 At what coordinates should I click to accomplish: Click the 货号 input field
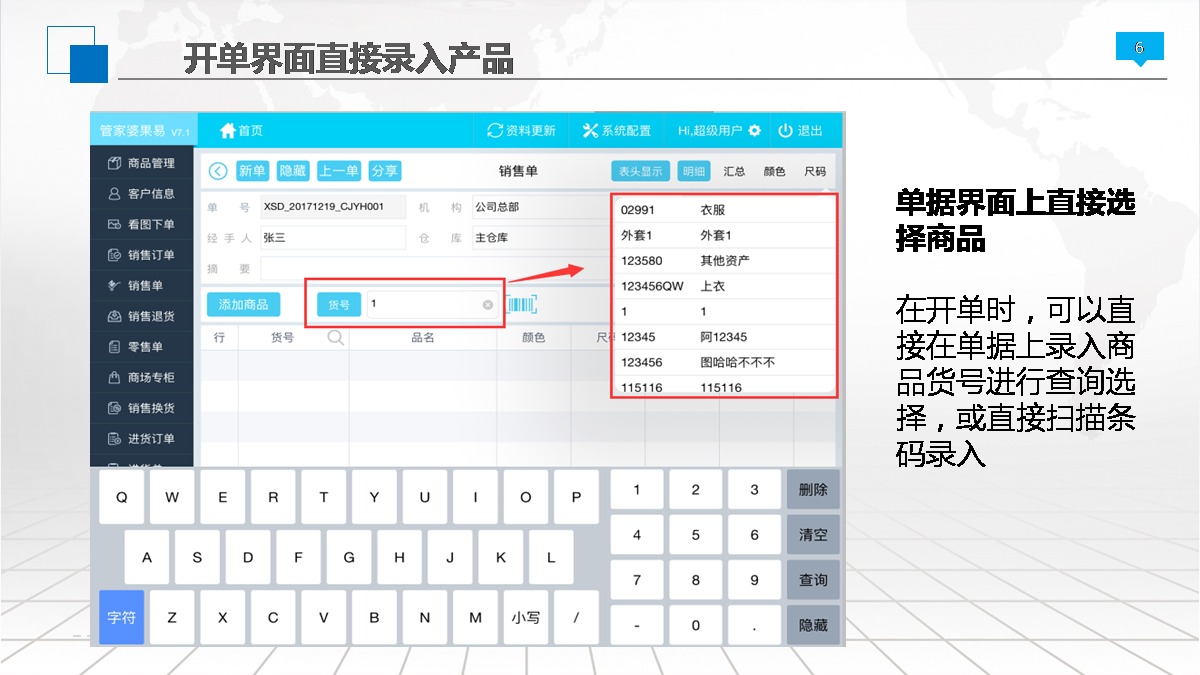tap(425, 305)
